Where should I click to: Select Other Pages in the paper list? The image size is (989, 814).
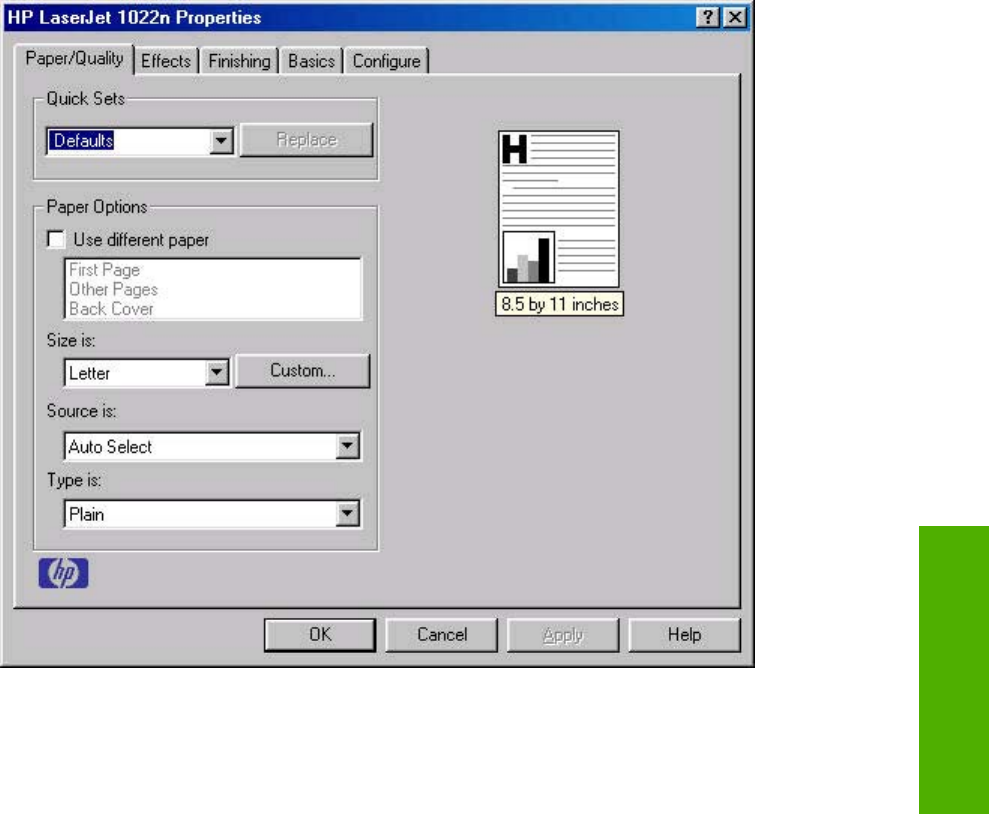coord(114,289)
